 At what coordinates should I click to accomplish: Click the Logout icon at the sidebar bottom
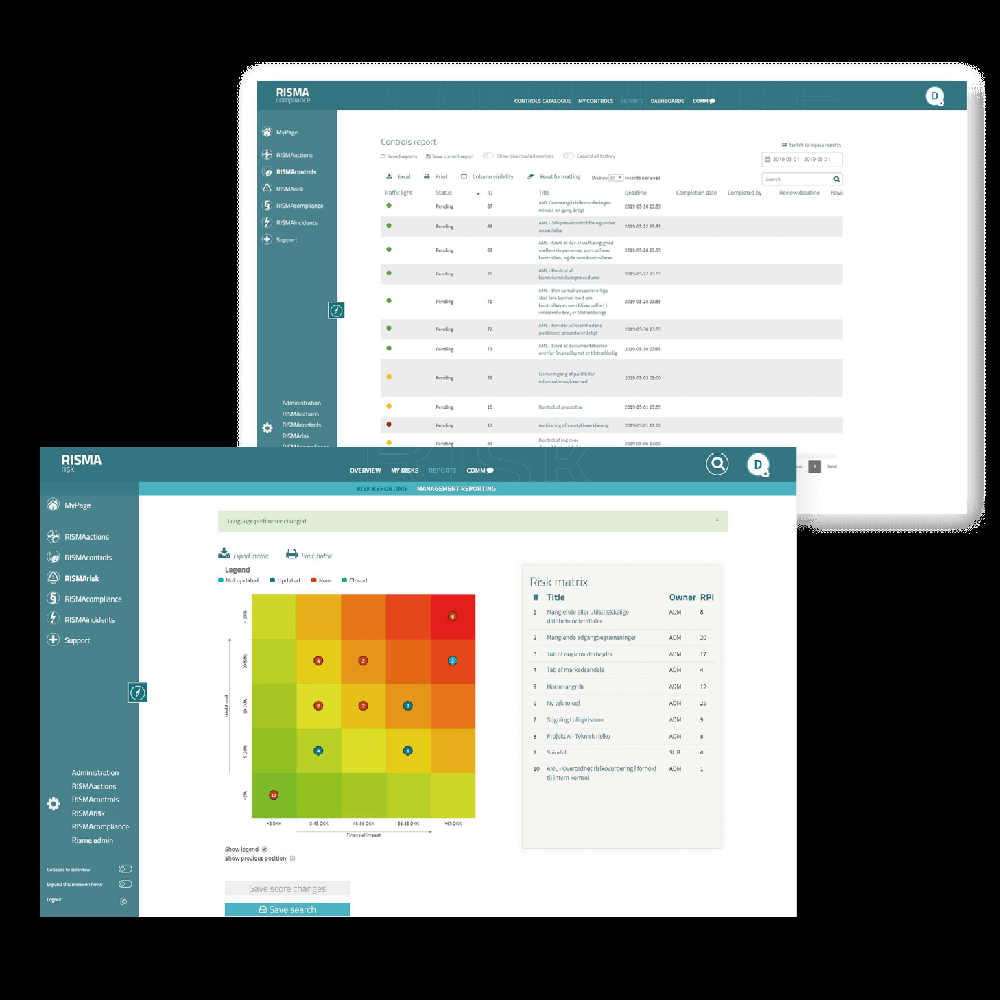click(124, 901)
